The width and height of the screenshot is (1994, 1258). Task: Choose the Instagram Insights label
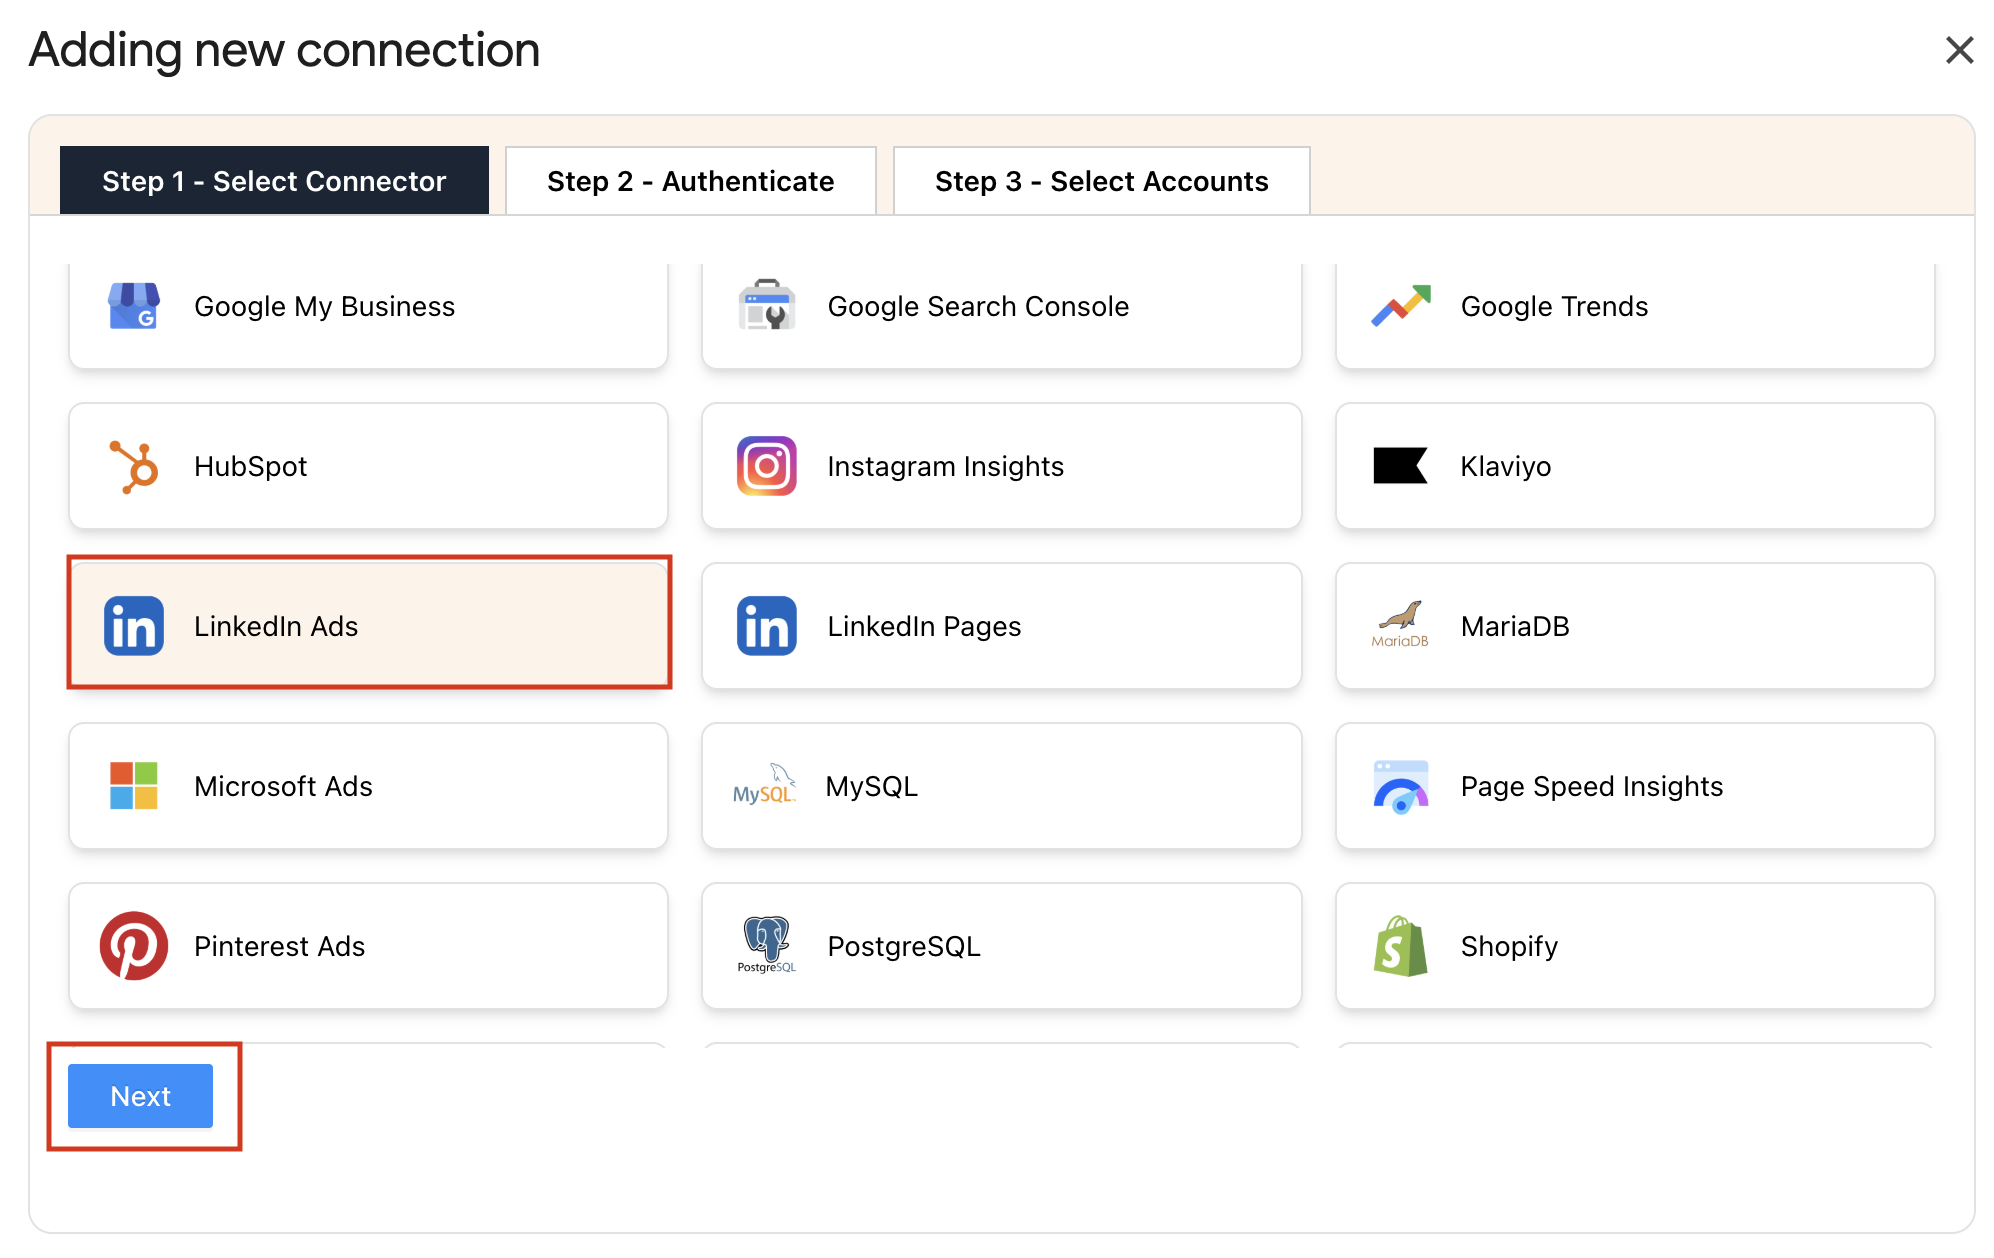point(945,466)
